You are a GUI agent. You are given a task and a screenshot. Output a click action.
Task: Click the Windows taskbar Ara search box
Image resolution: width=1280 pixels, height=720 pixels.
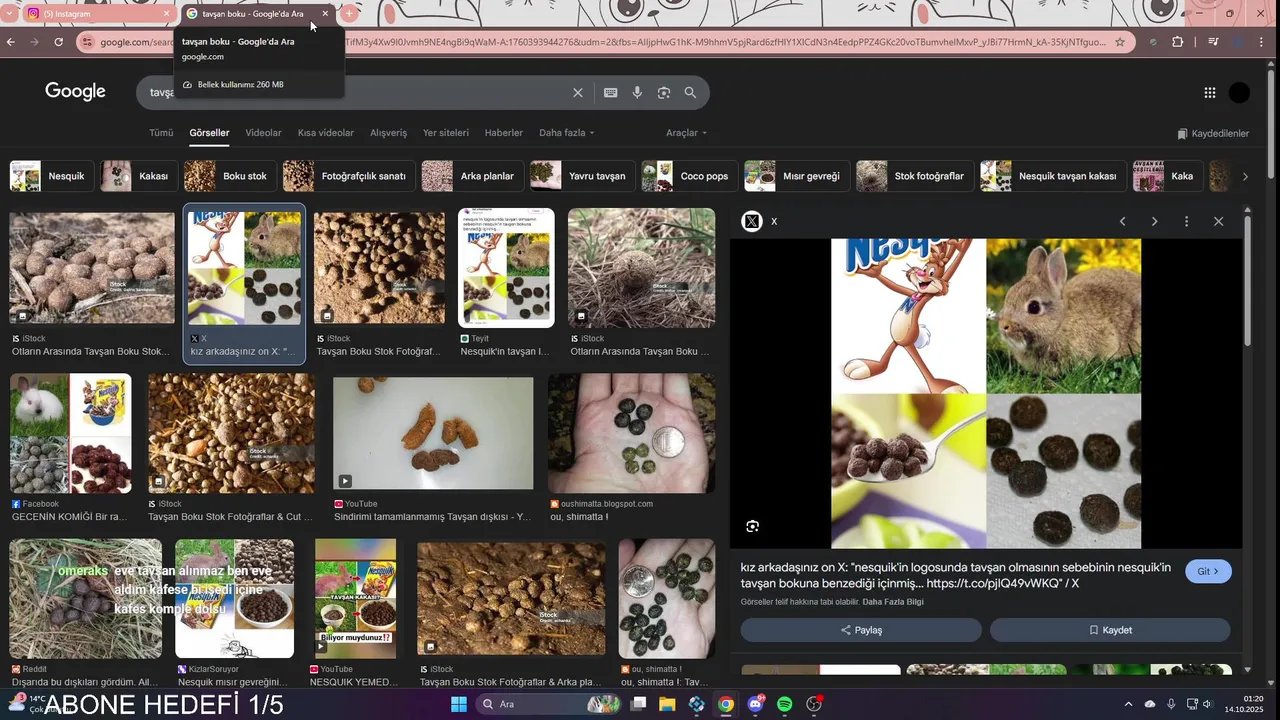click(x=548, y=704)
